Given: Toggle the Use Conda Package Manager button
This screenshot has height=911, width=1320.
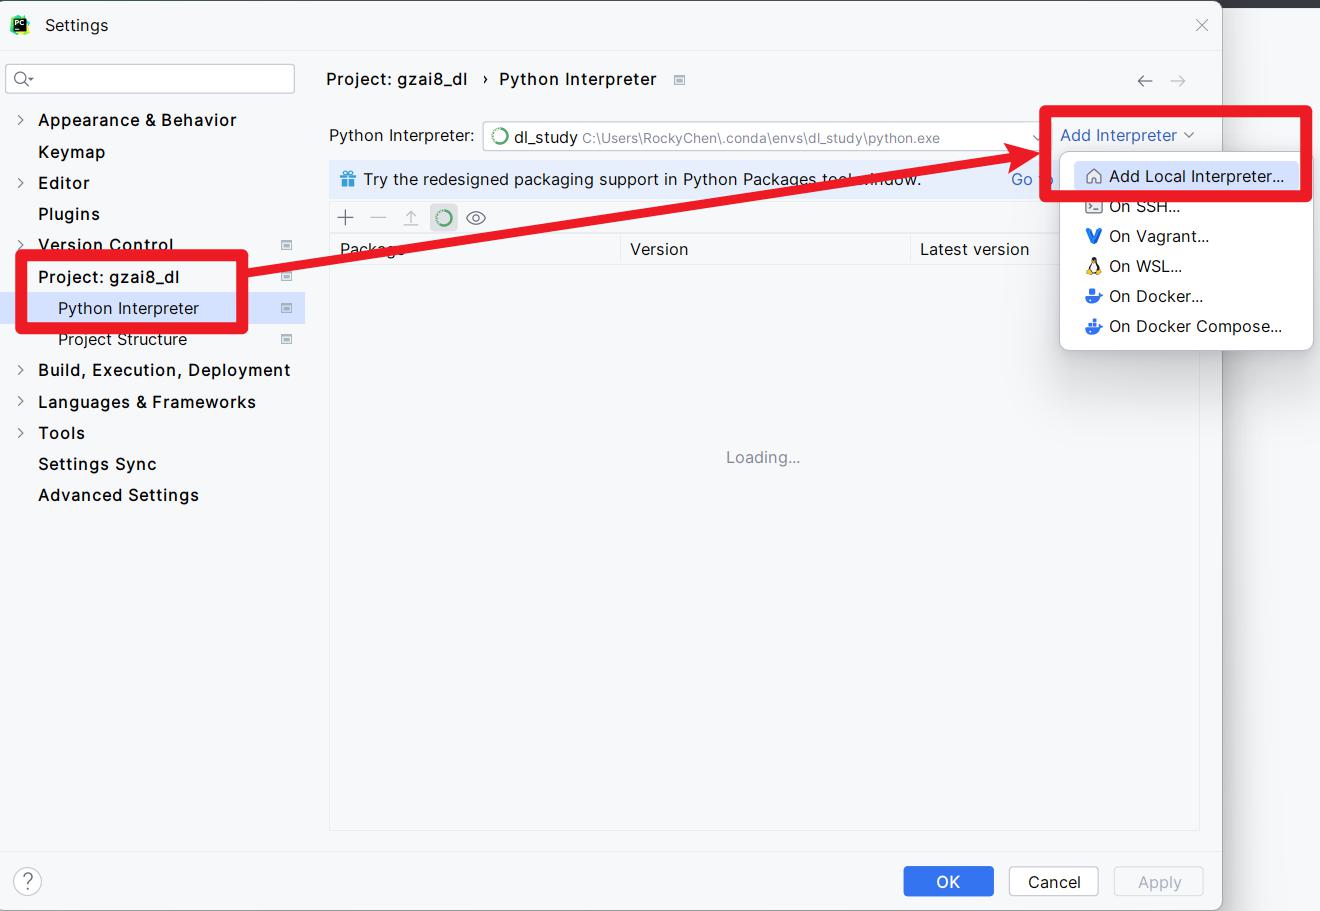Looking at the screenshot, I should coord(444,218).
